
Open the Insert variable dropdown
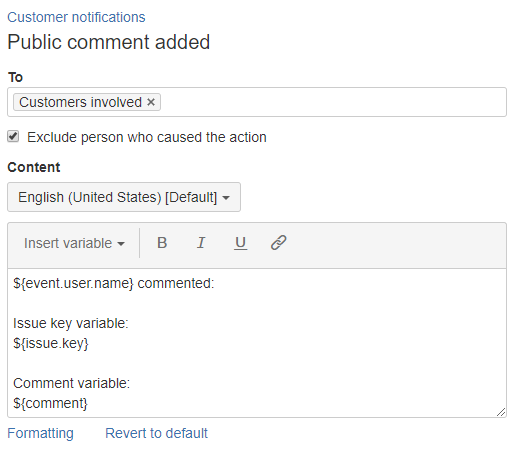[x=74, y=243]
